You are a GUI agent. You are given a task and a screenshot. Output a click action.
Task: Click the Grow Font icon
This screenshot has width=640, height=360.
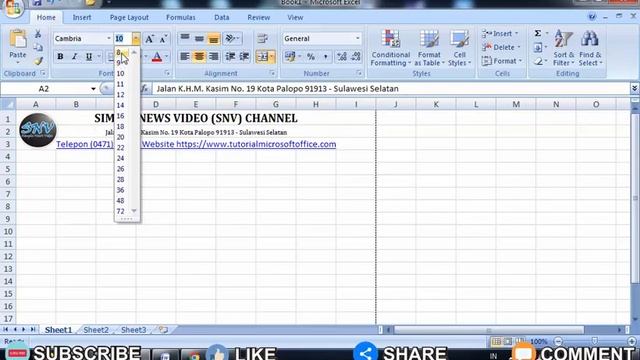(149, 39)
